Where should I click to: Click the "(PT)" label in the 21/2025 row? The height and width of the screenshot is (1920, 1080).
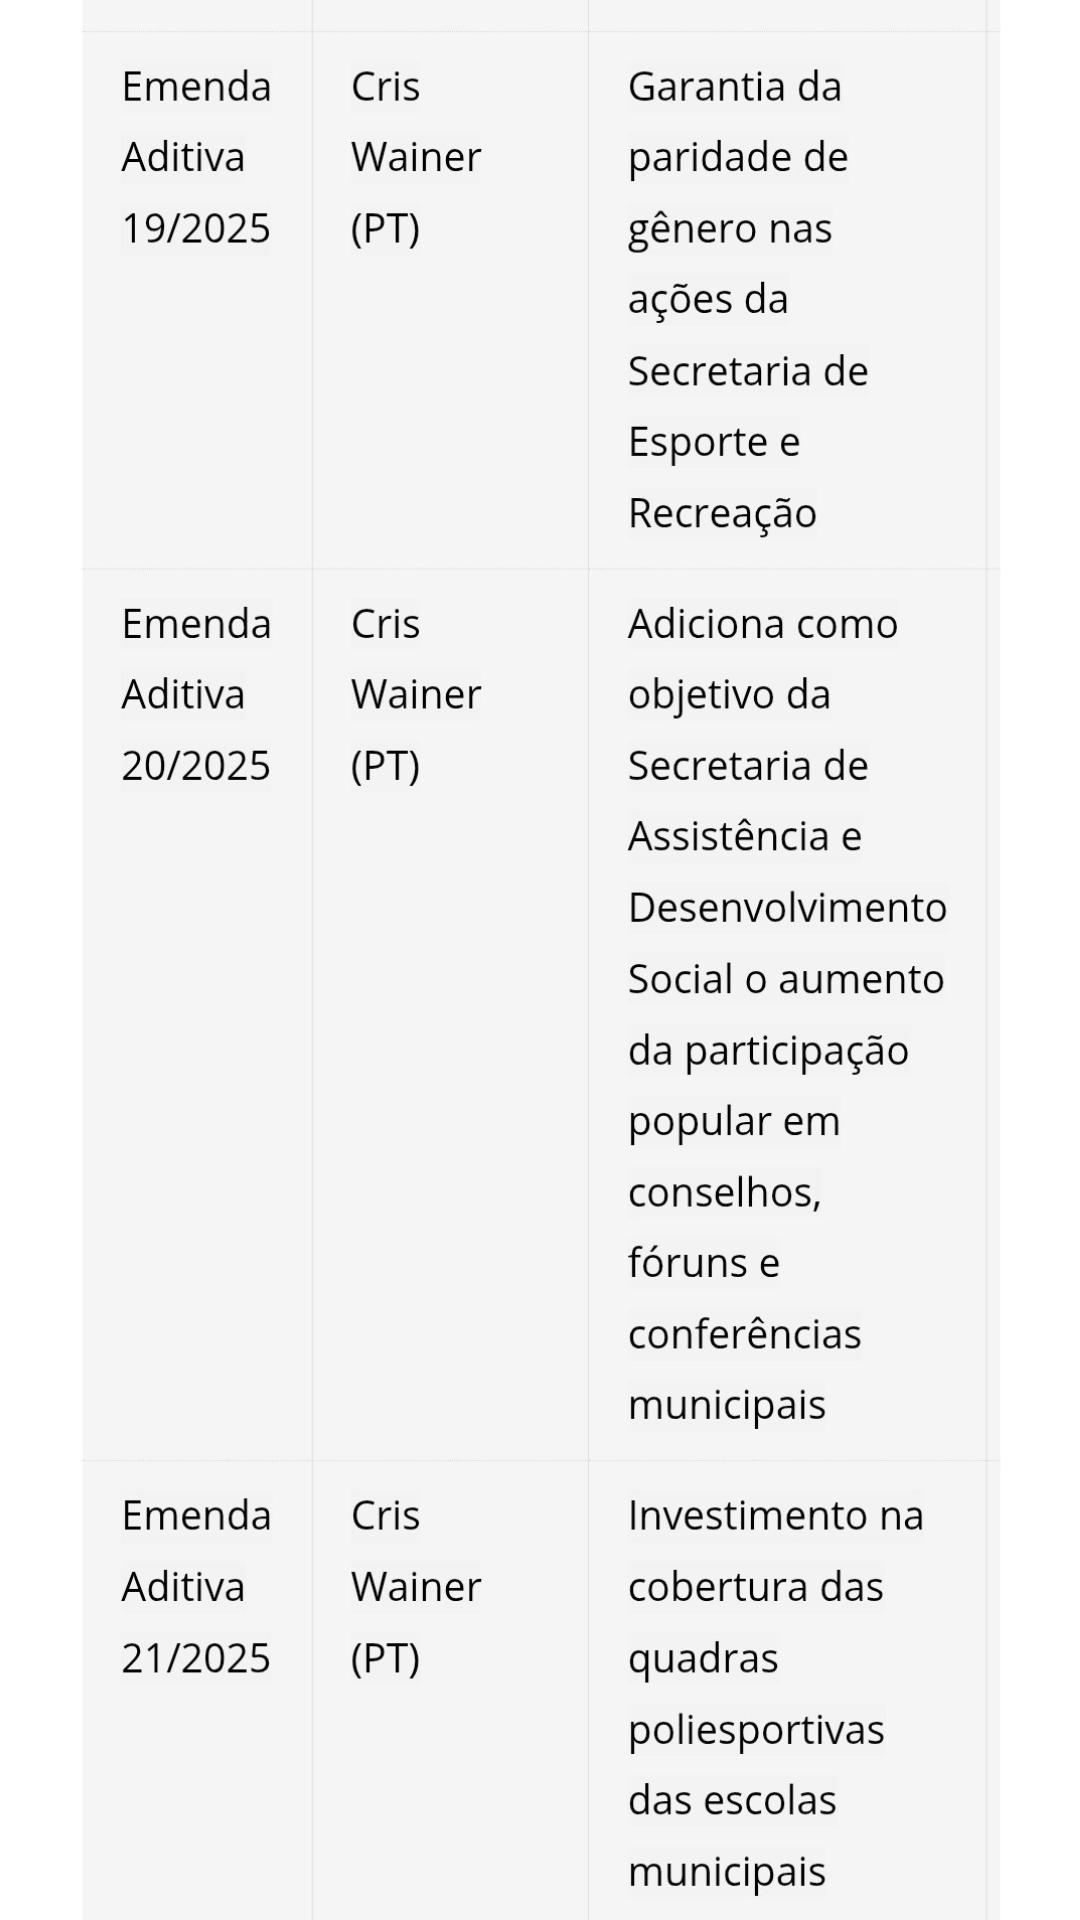point(385,1658)
